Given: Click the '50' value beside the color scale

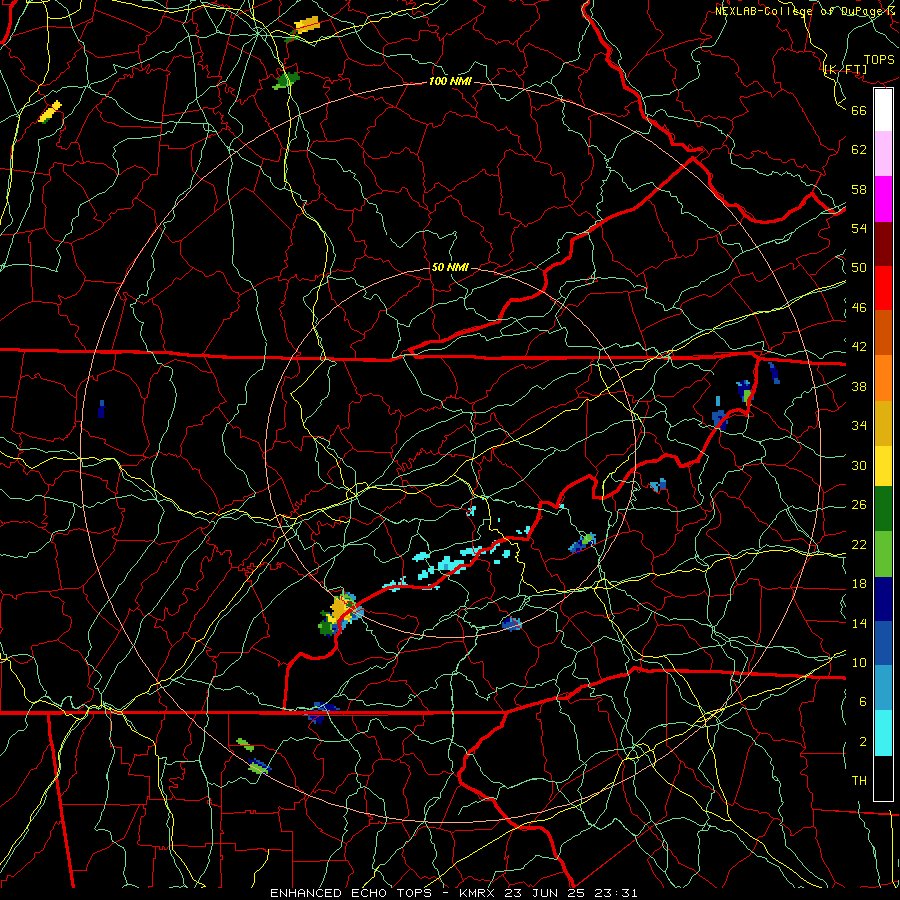Looking at the screenshot, I should click(859, 268).
